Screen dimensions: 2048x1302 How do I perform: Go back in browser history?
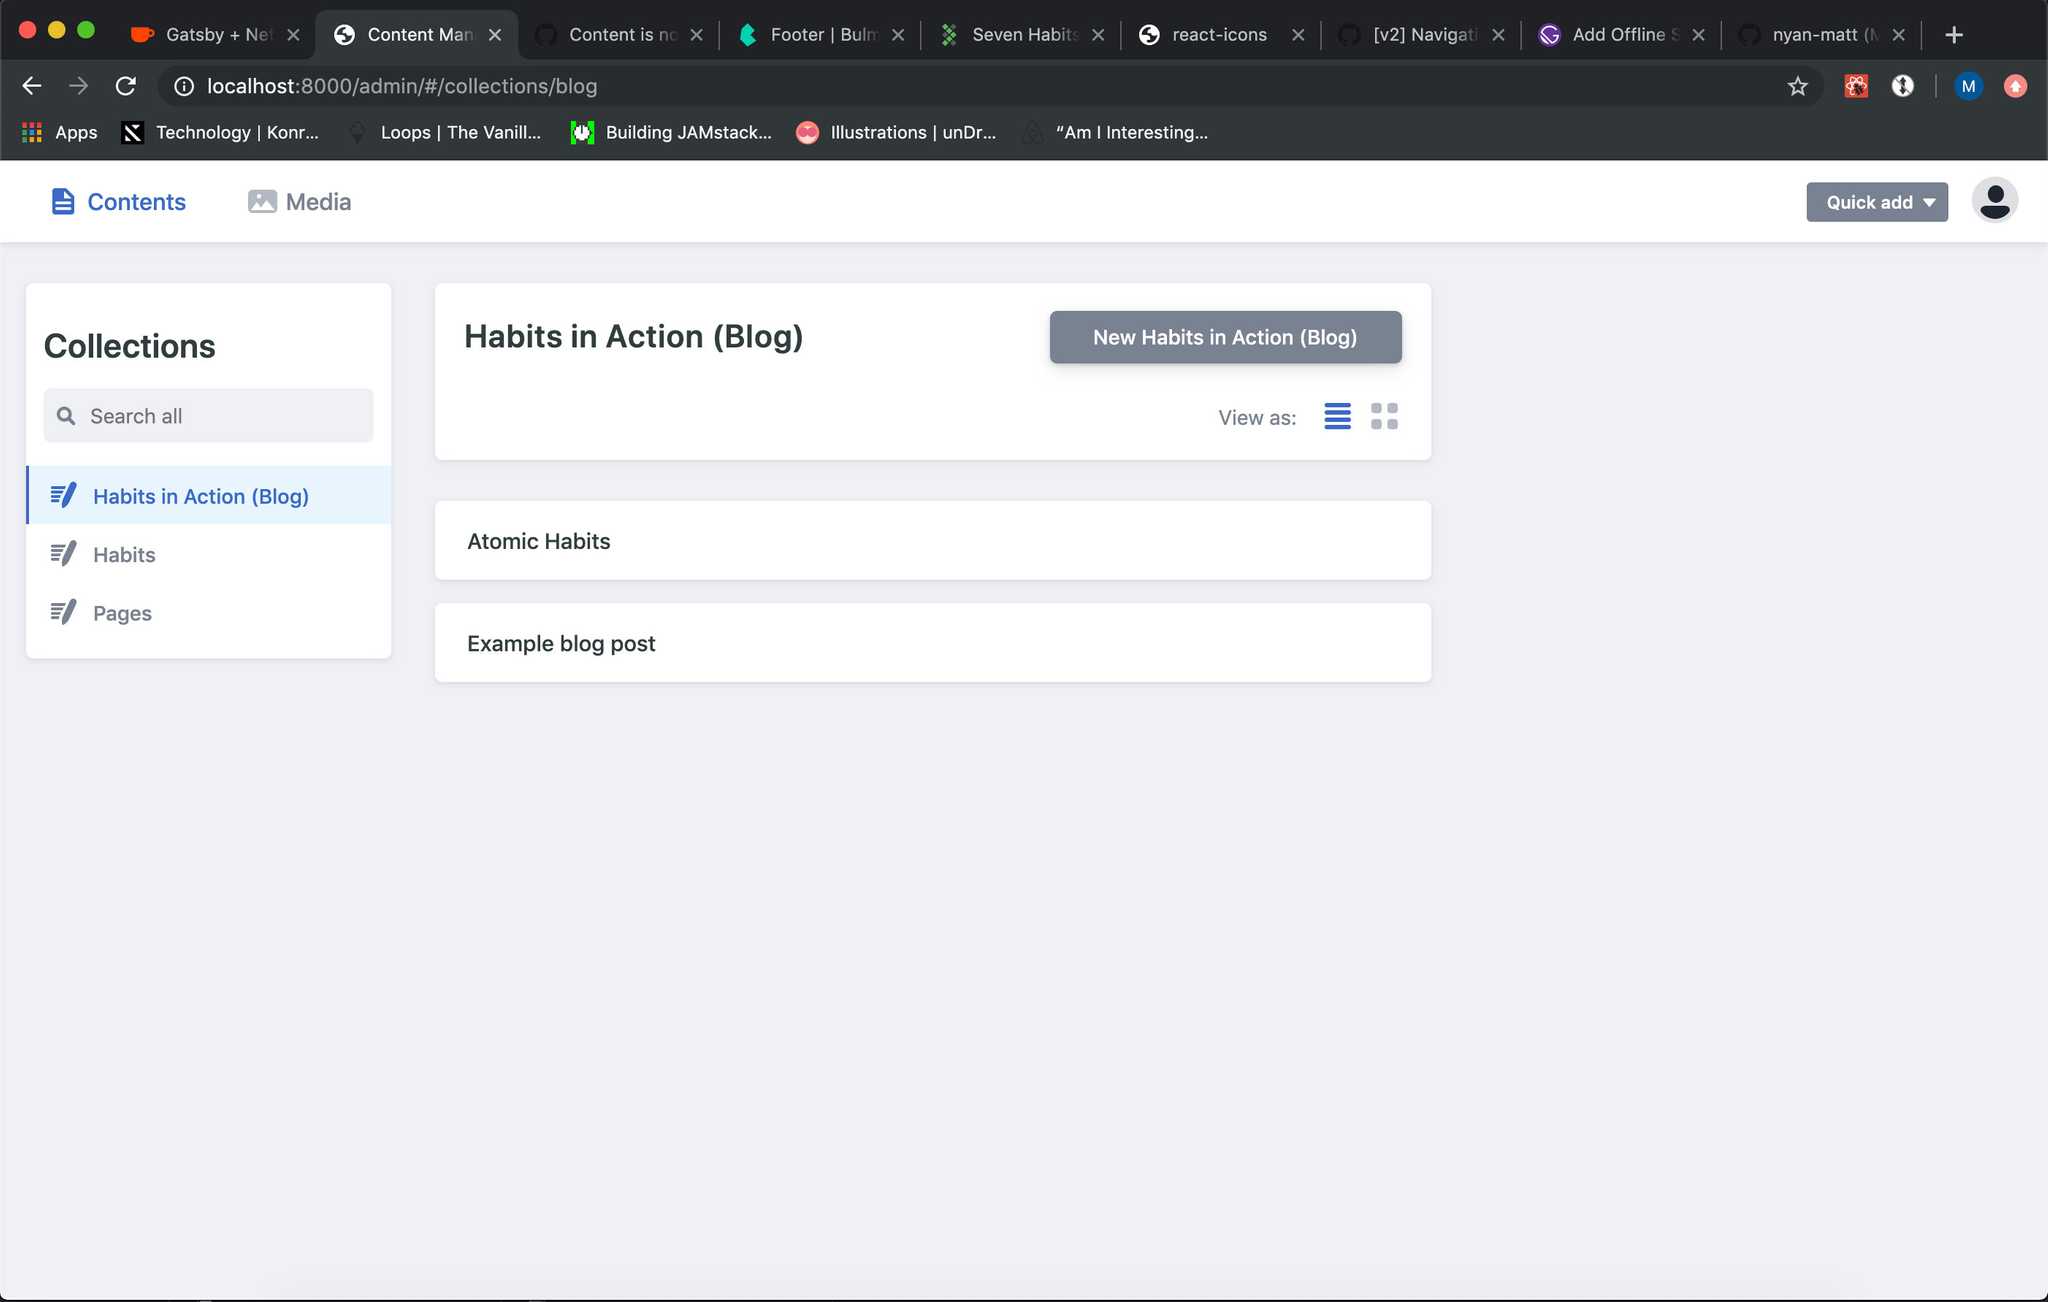coord(32,87)
